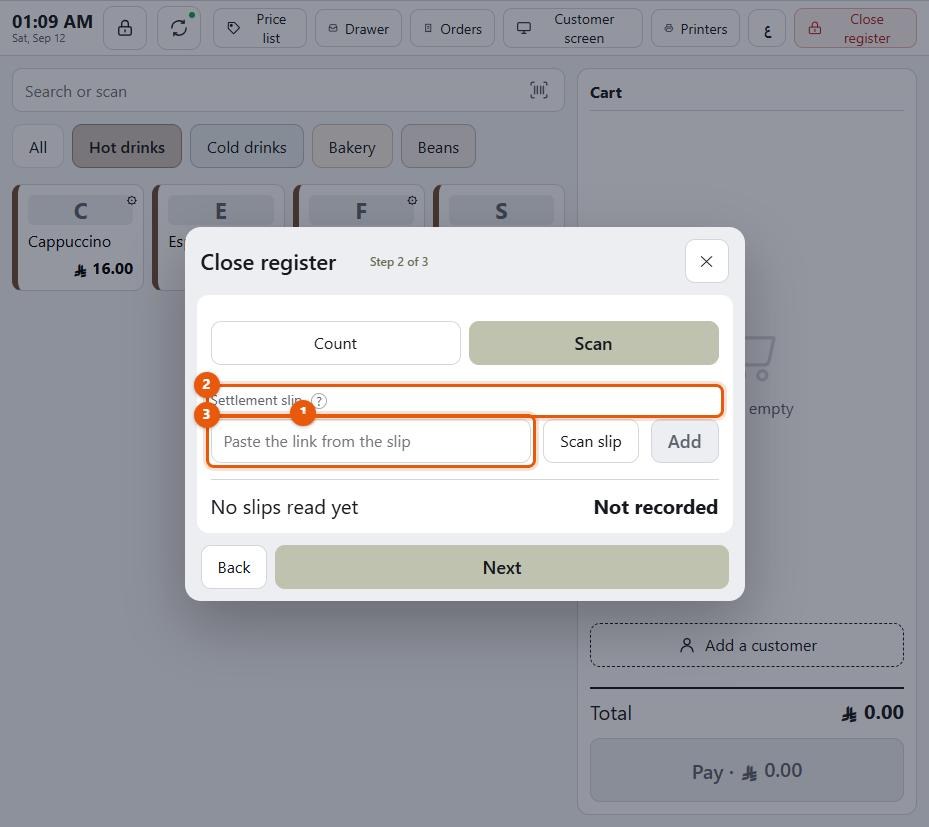The width and height of the screenshot is (929, 827).
Task: Switch language using the Arabic letter button
Action: pos(767,28)
